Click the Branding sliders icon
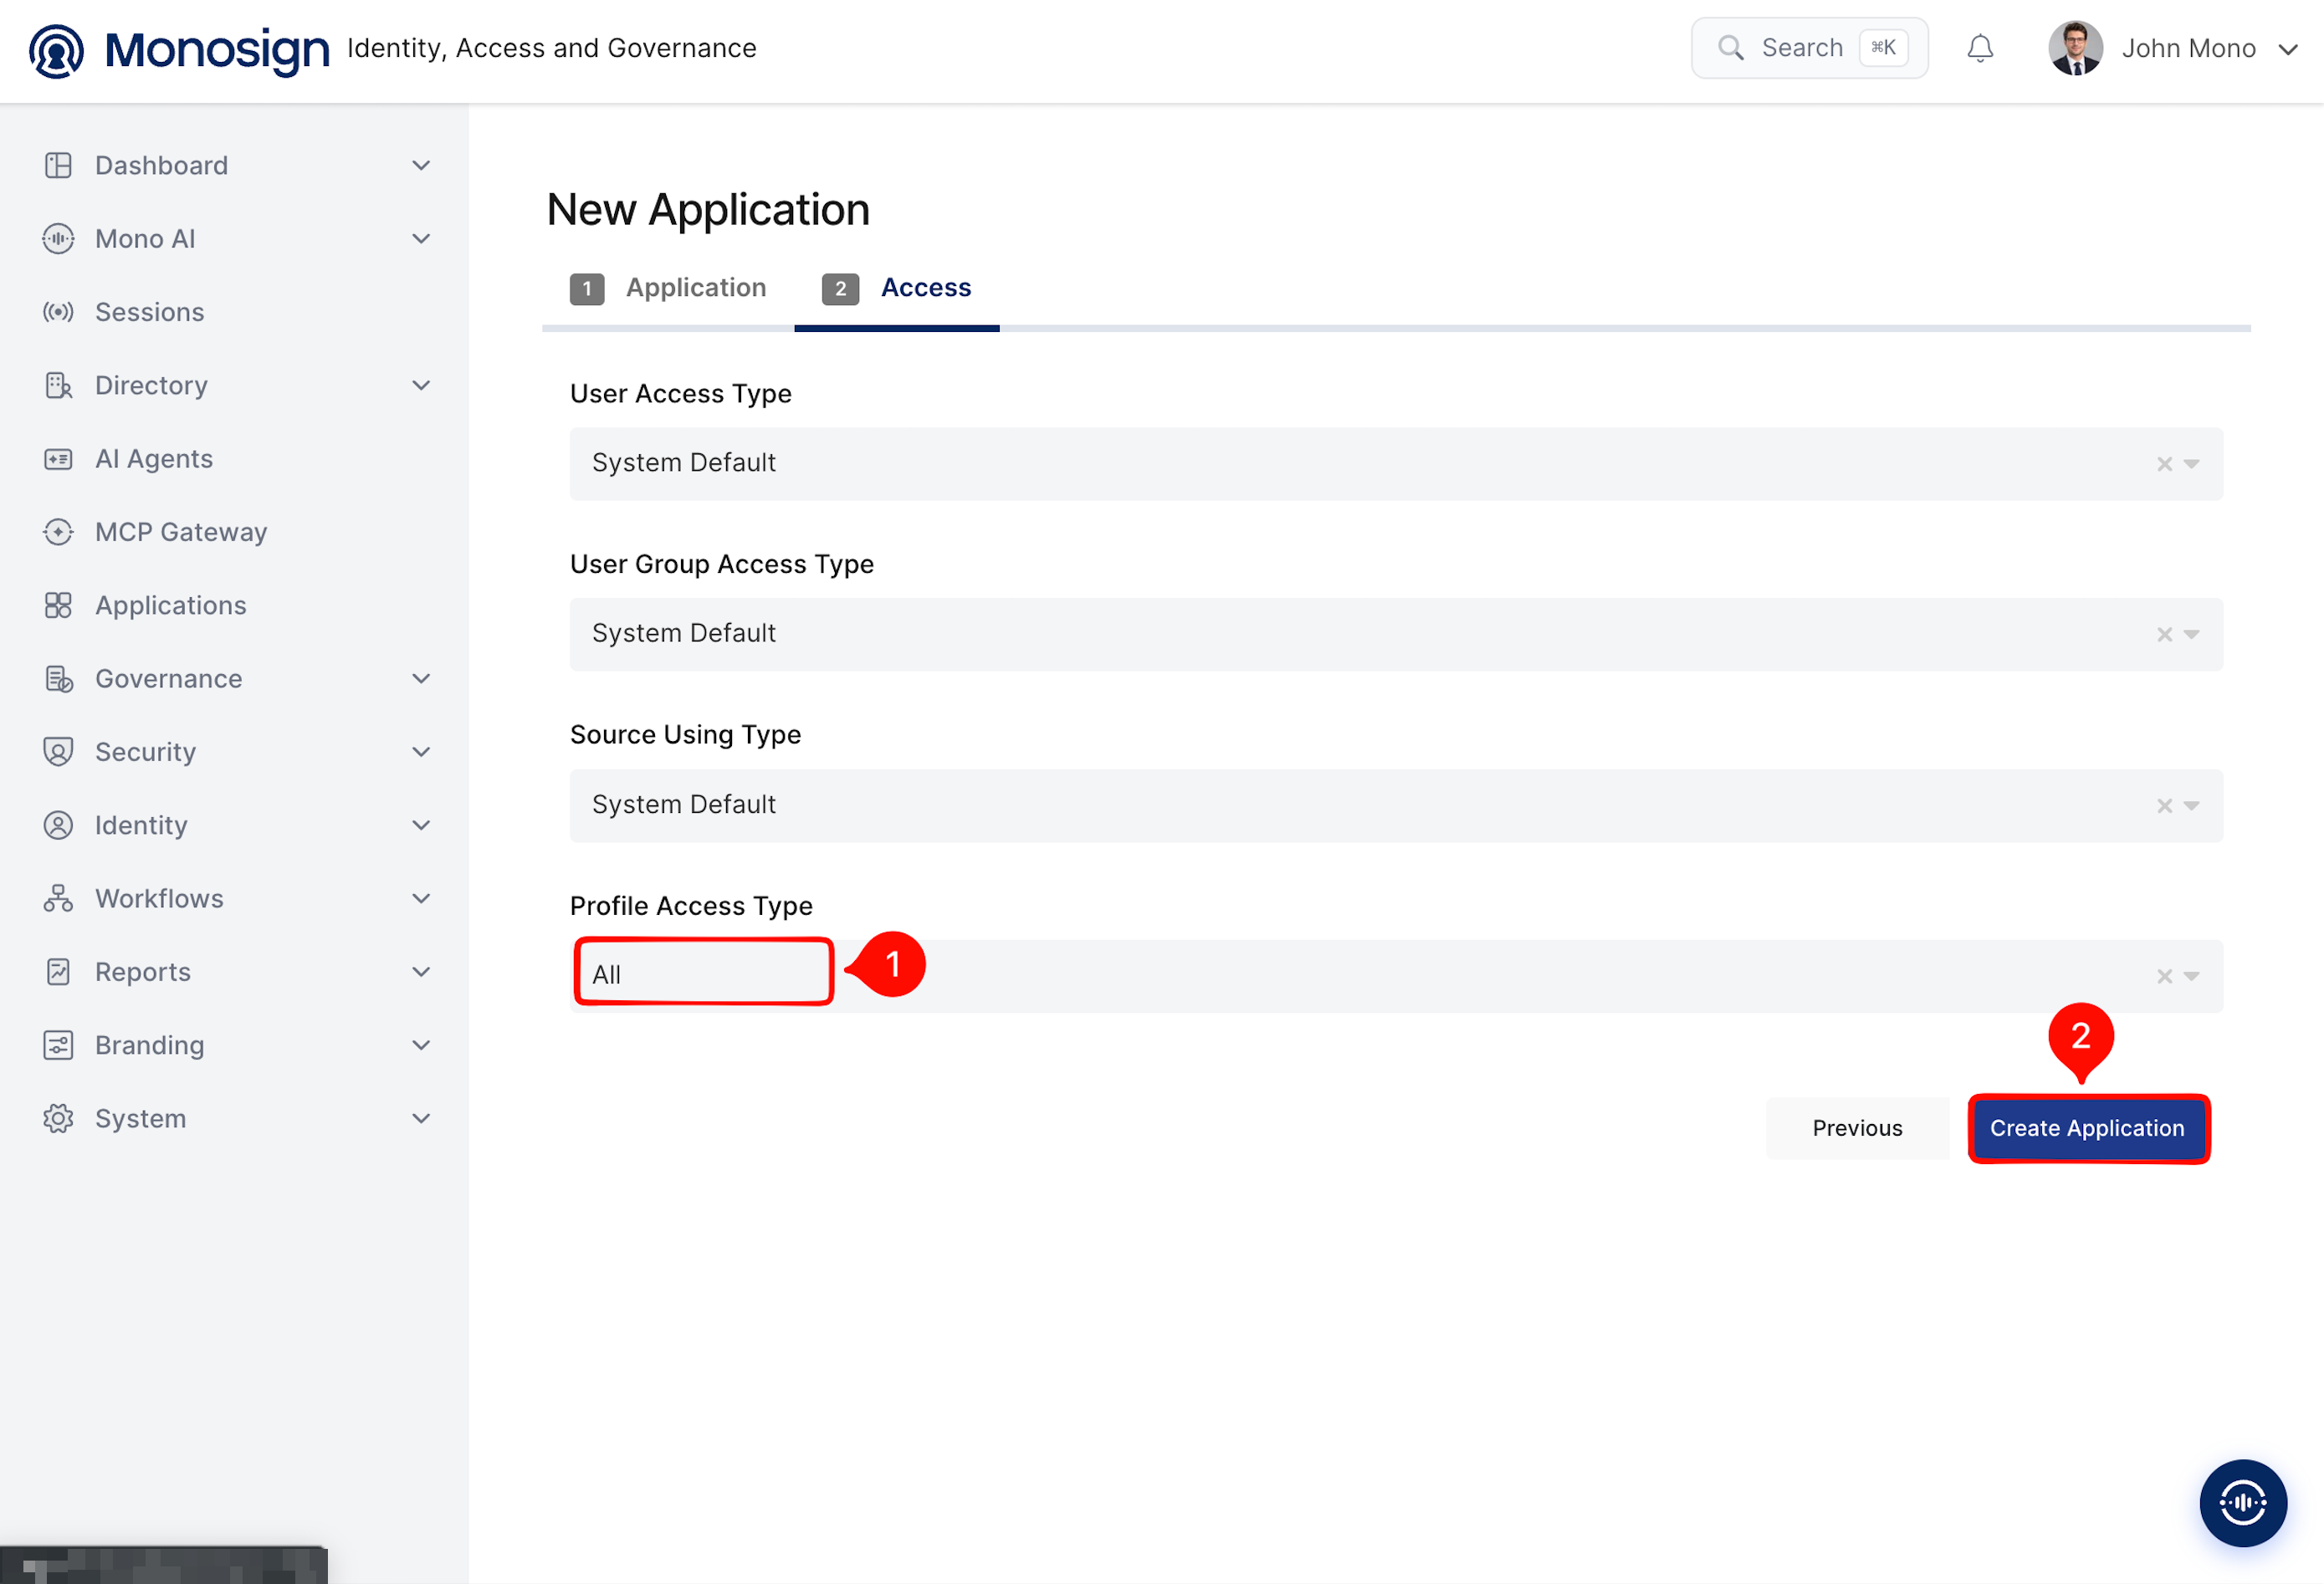 coord(58,1045)
